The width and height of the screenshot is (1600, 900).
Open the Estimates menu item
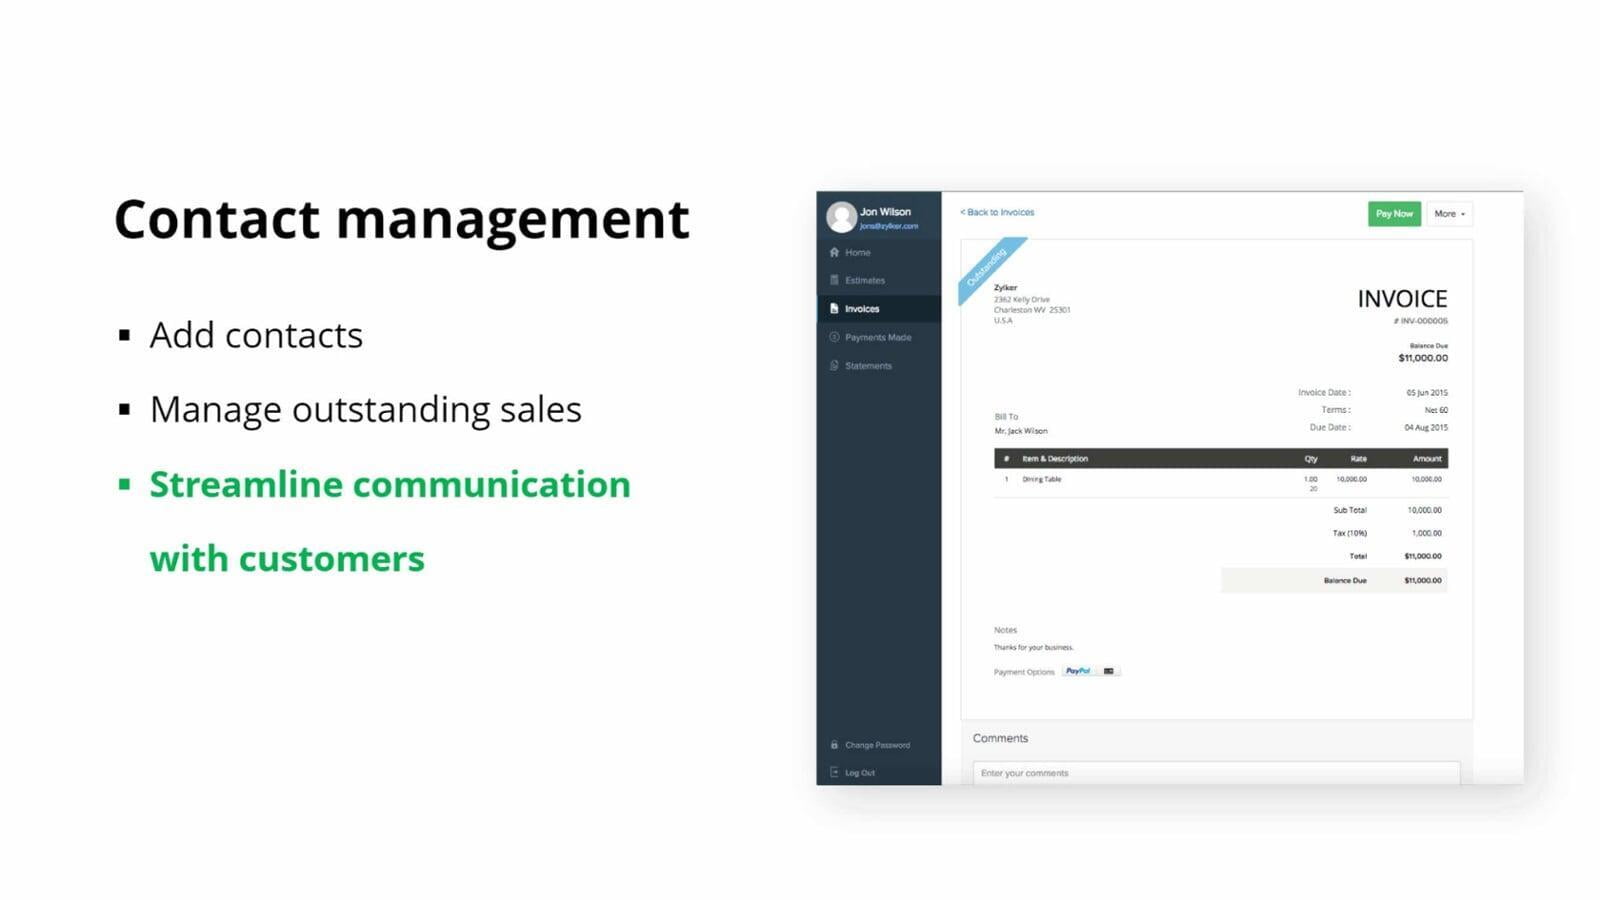879,280
